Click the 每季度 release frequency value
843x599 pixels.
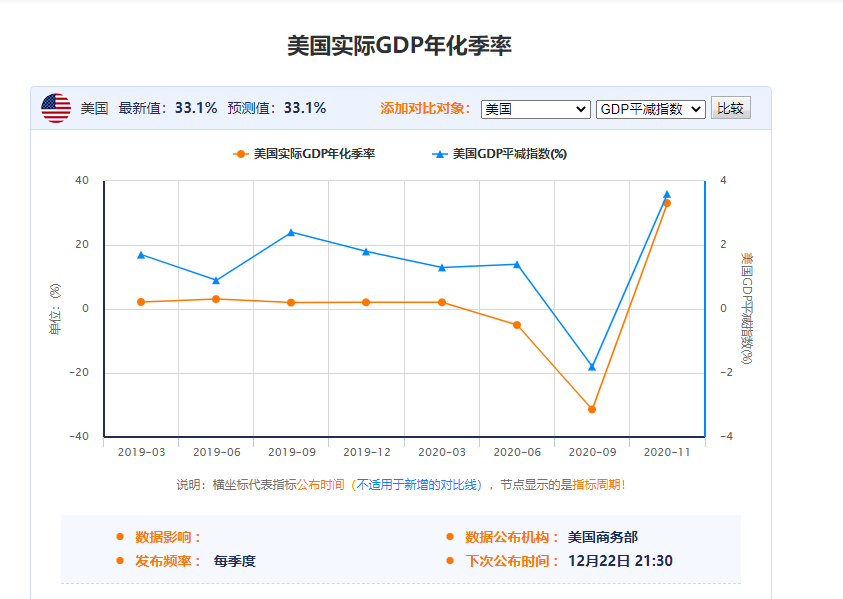click(234, 561)
